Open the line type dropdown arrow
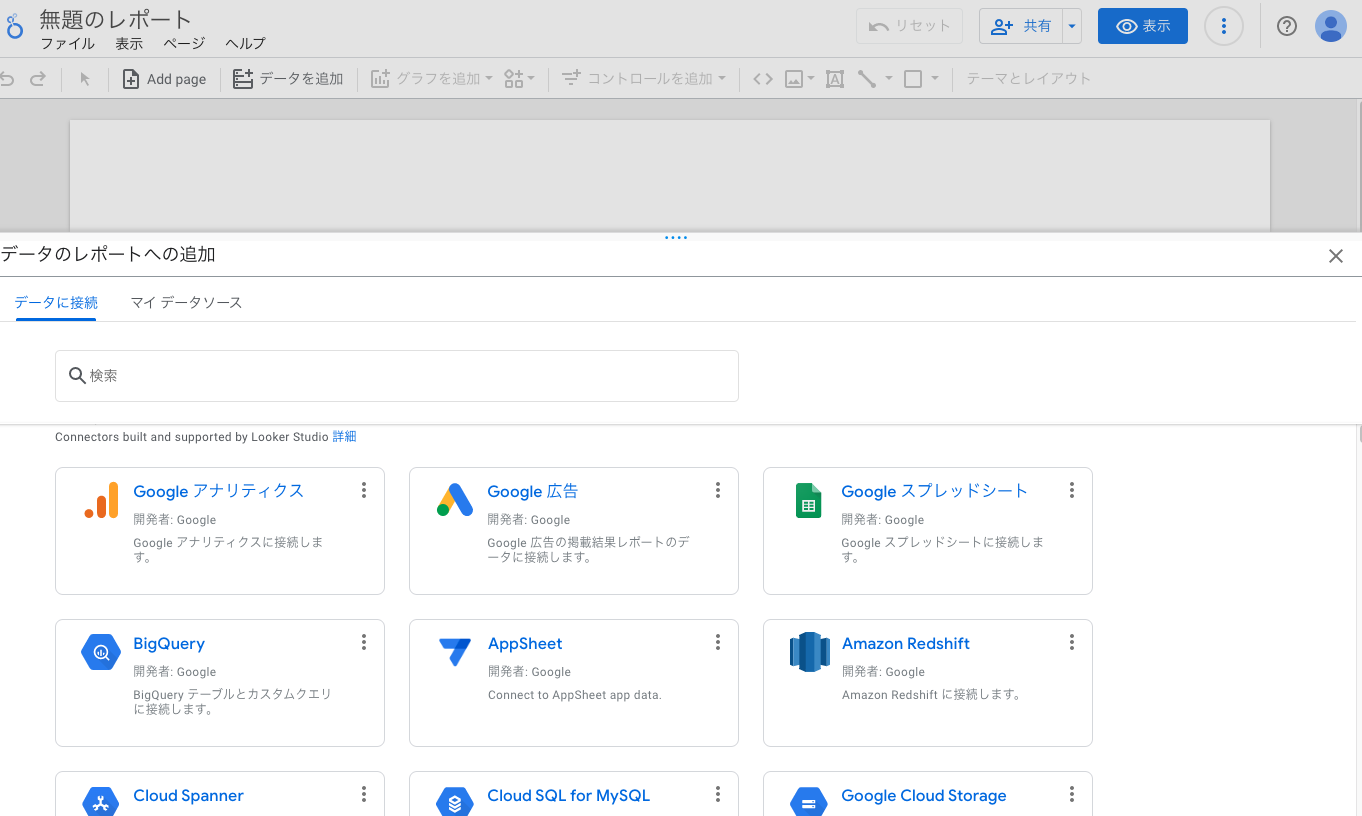 (888, 79)
